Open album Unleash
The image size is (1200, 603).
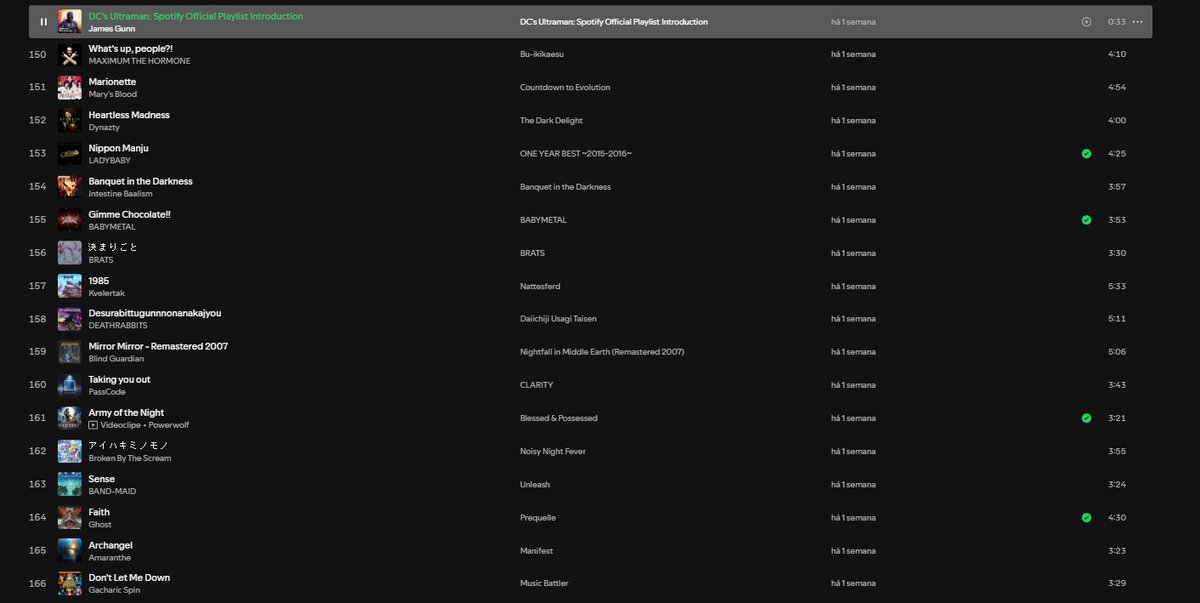[x=535, y=485]
